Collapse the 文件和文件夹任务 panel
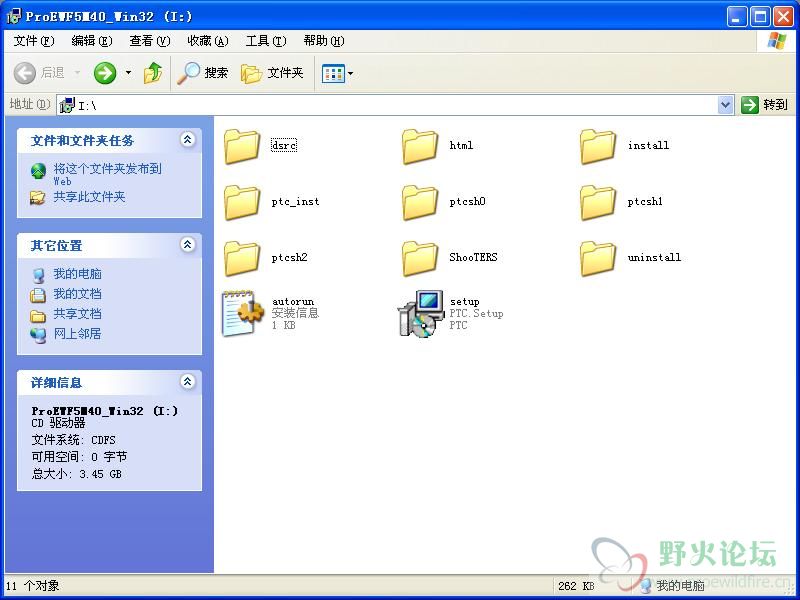 point(188,140)
